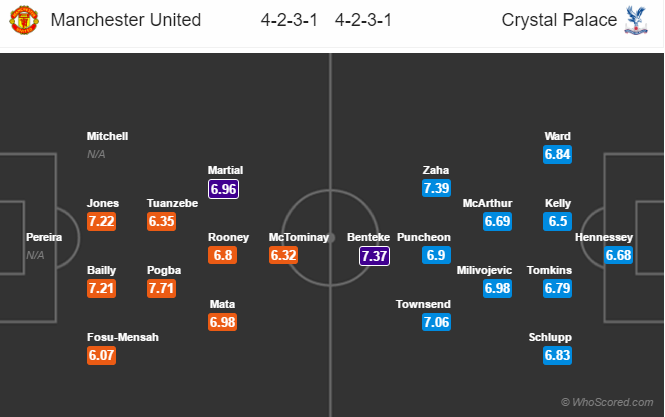Select Benteke's 7.37 rating badge
This screenshot has width=665, height=417.
click(x=374, y=256)
